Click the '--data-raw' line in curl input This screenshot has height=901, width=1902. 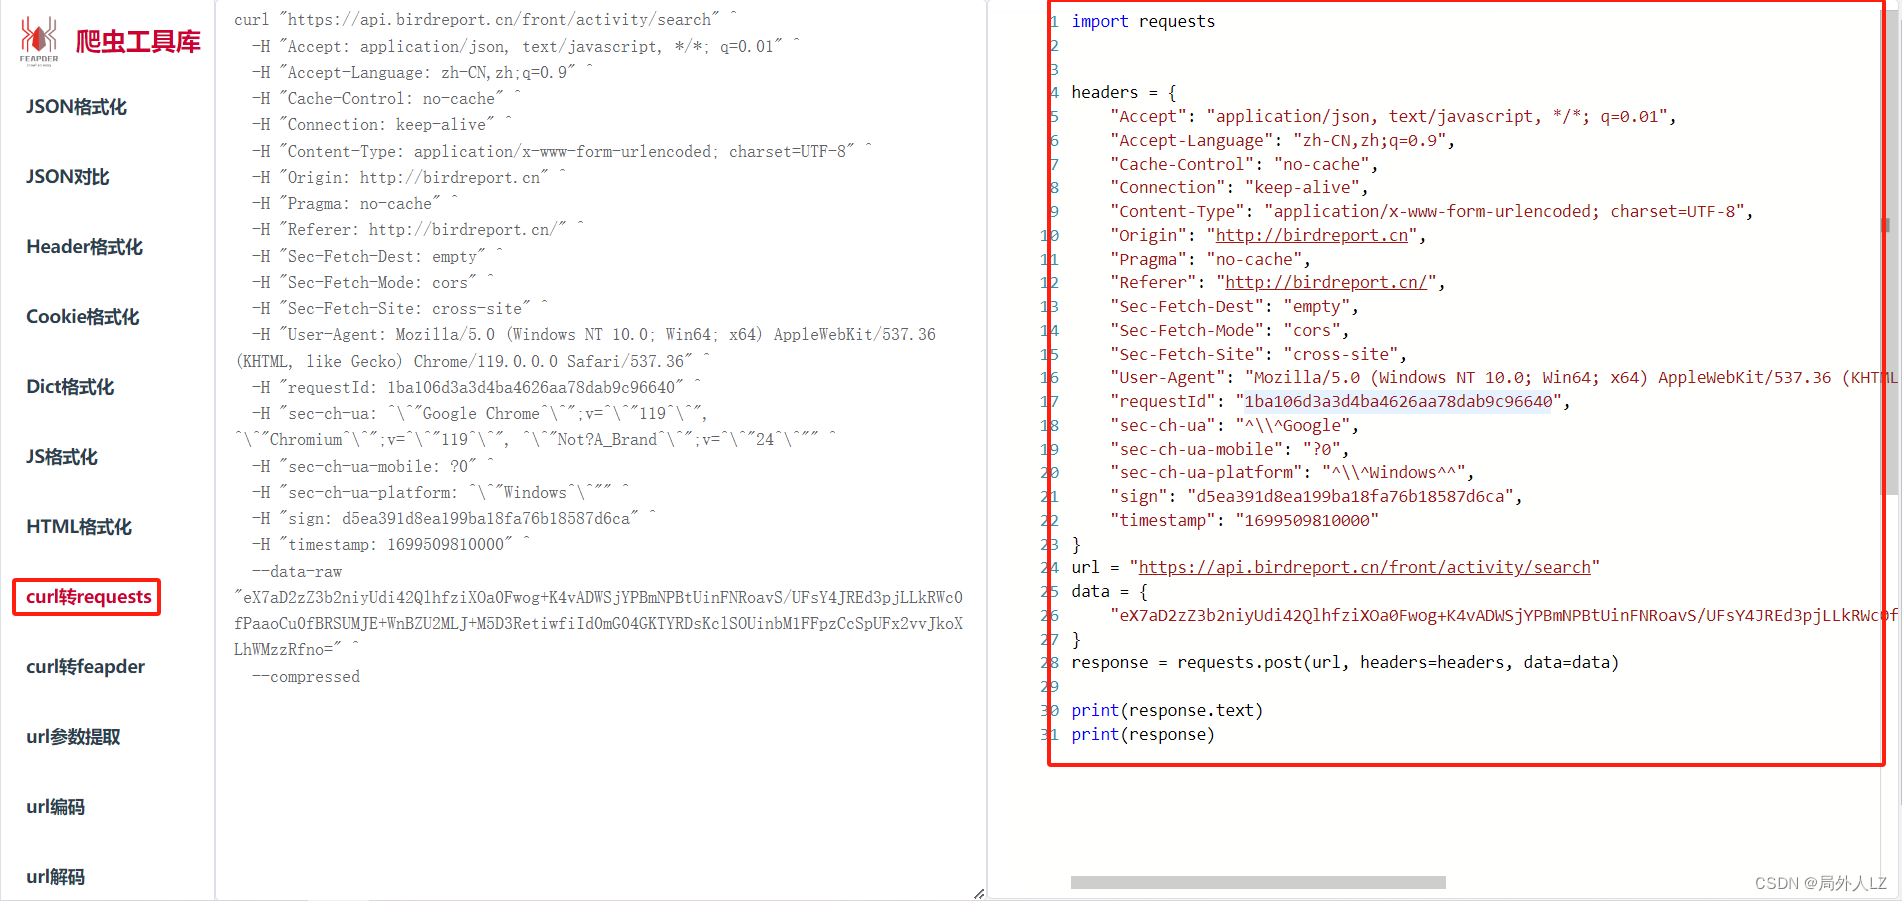click(297, 571)
